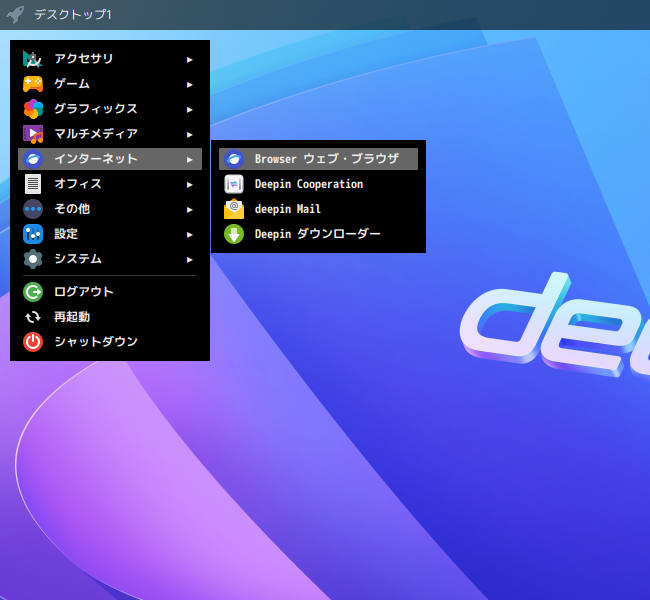Screen dimensions: 650x600
Task: Click the デスクトップ1 desktop label
Action: (73, 15)
